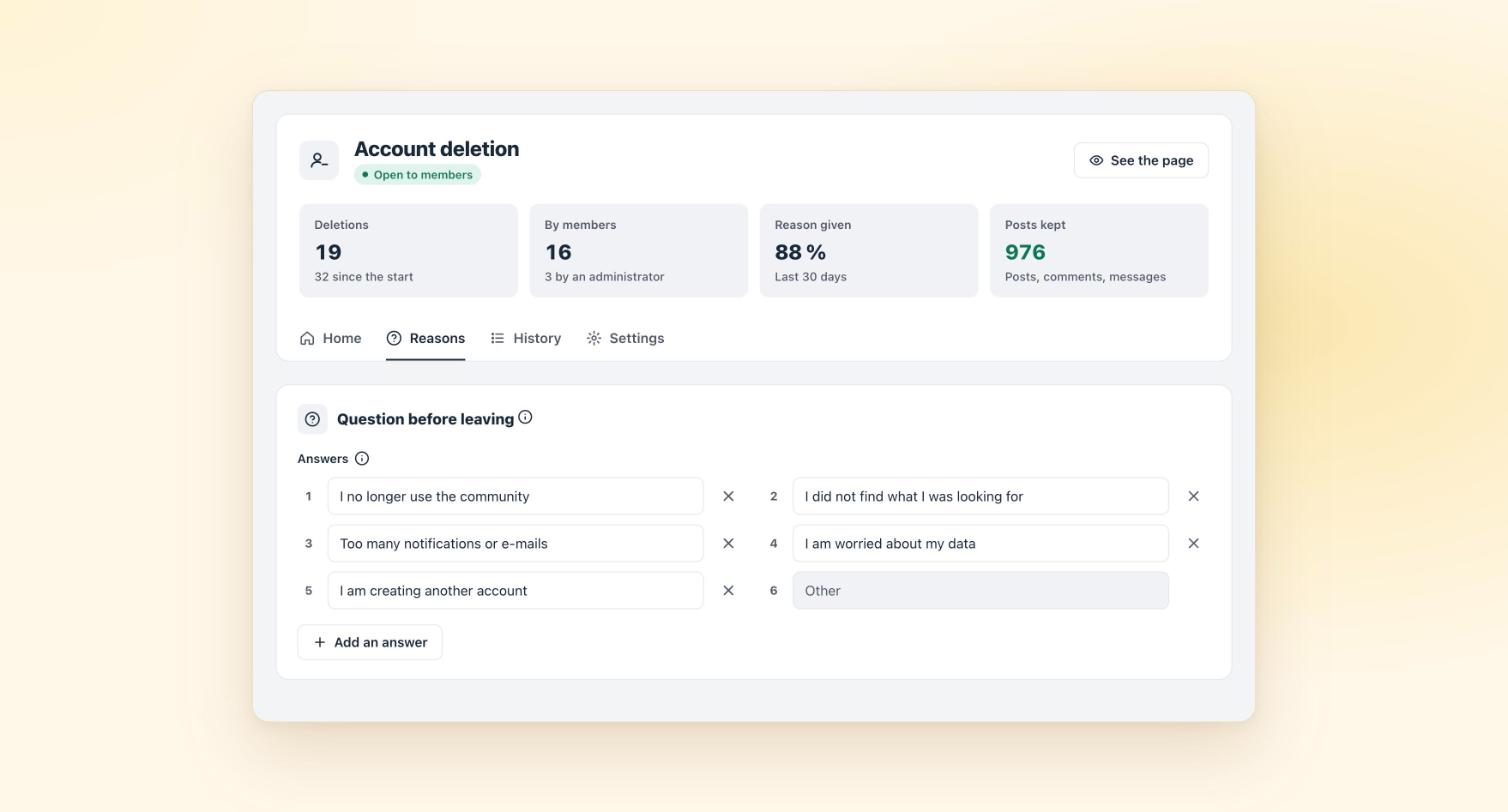Click the Posts kept 976 card
Viewport: 1508px width, 812px height.
pyautogui.click(x=1099, y=250)
